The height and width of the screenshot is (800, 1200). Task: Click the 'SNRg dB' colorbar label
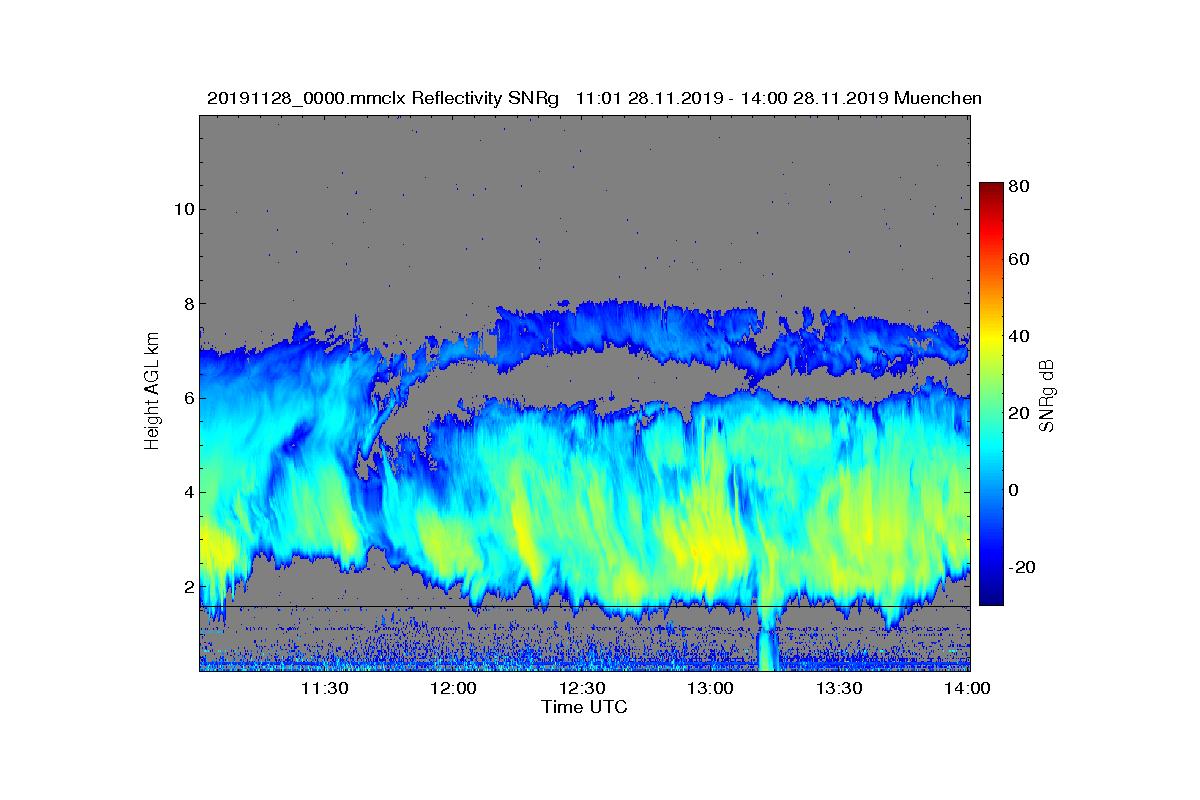(x=1048, y=395)
